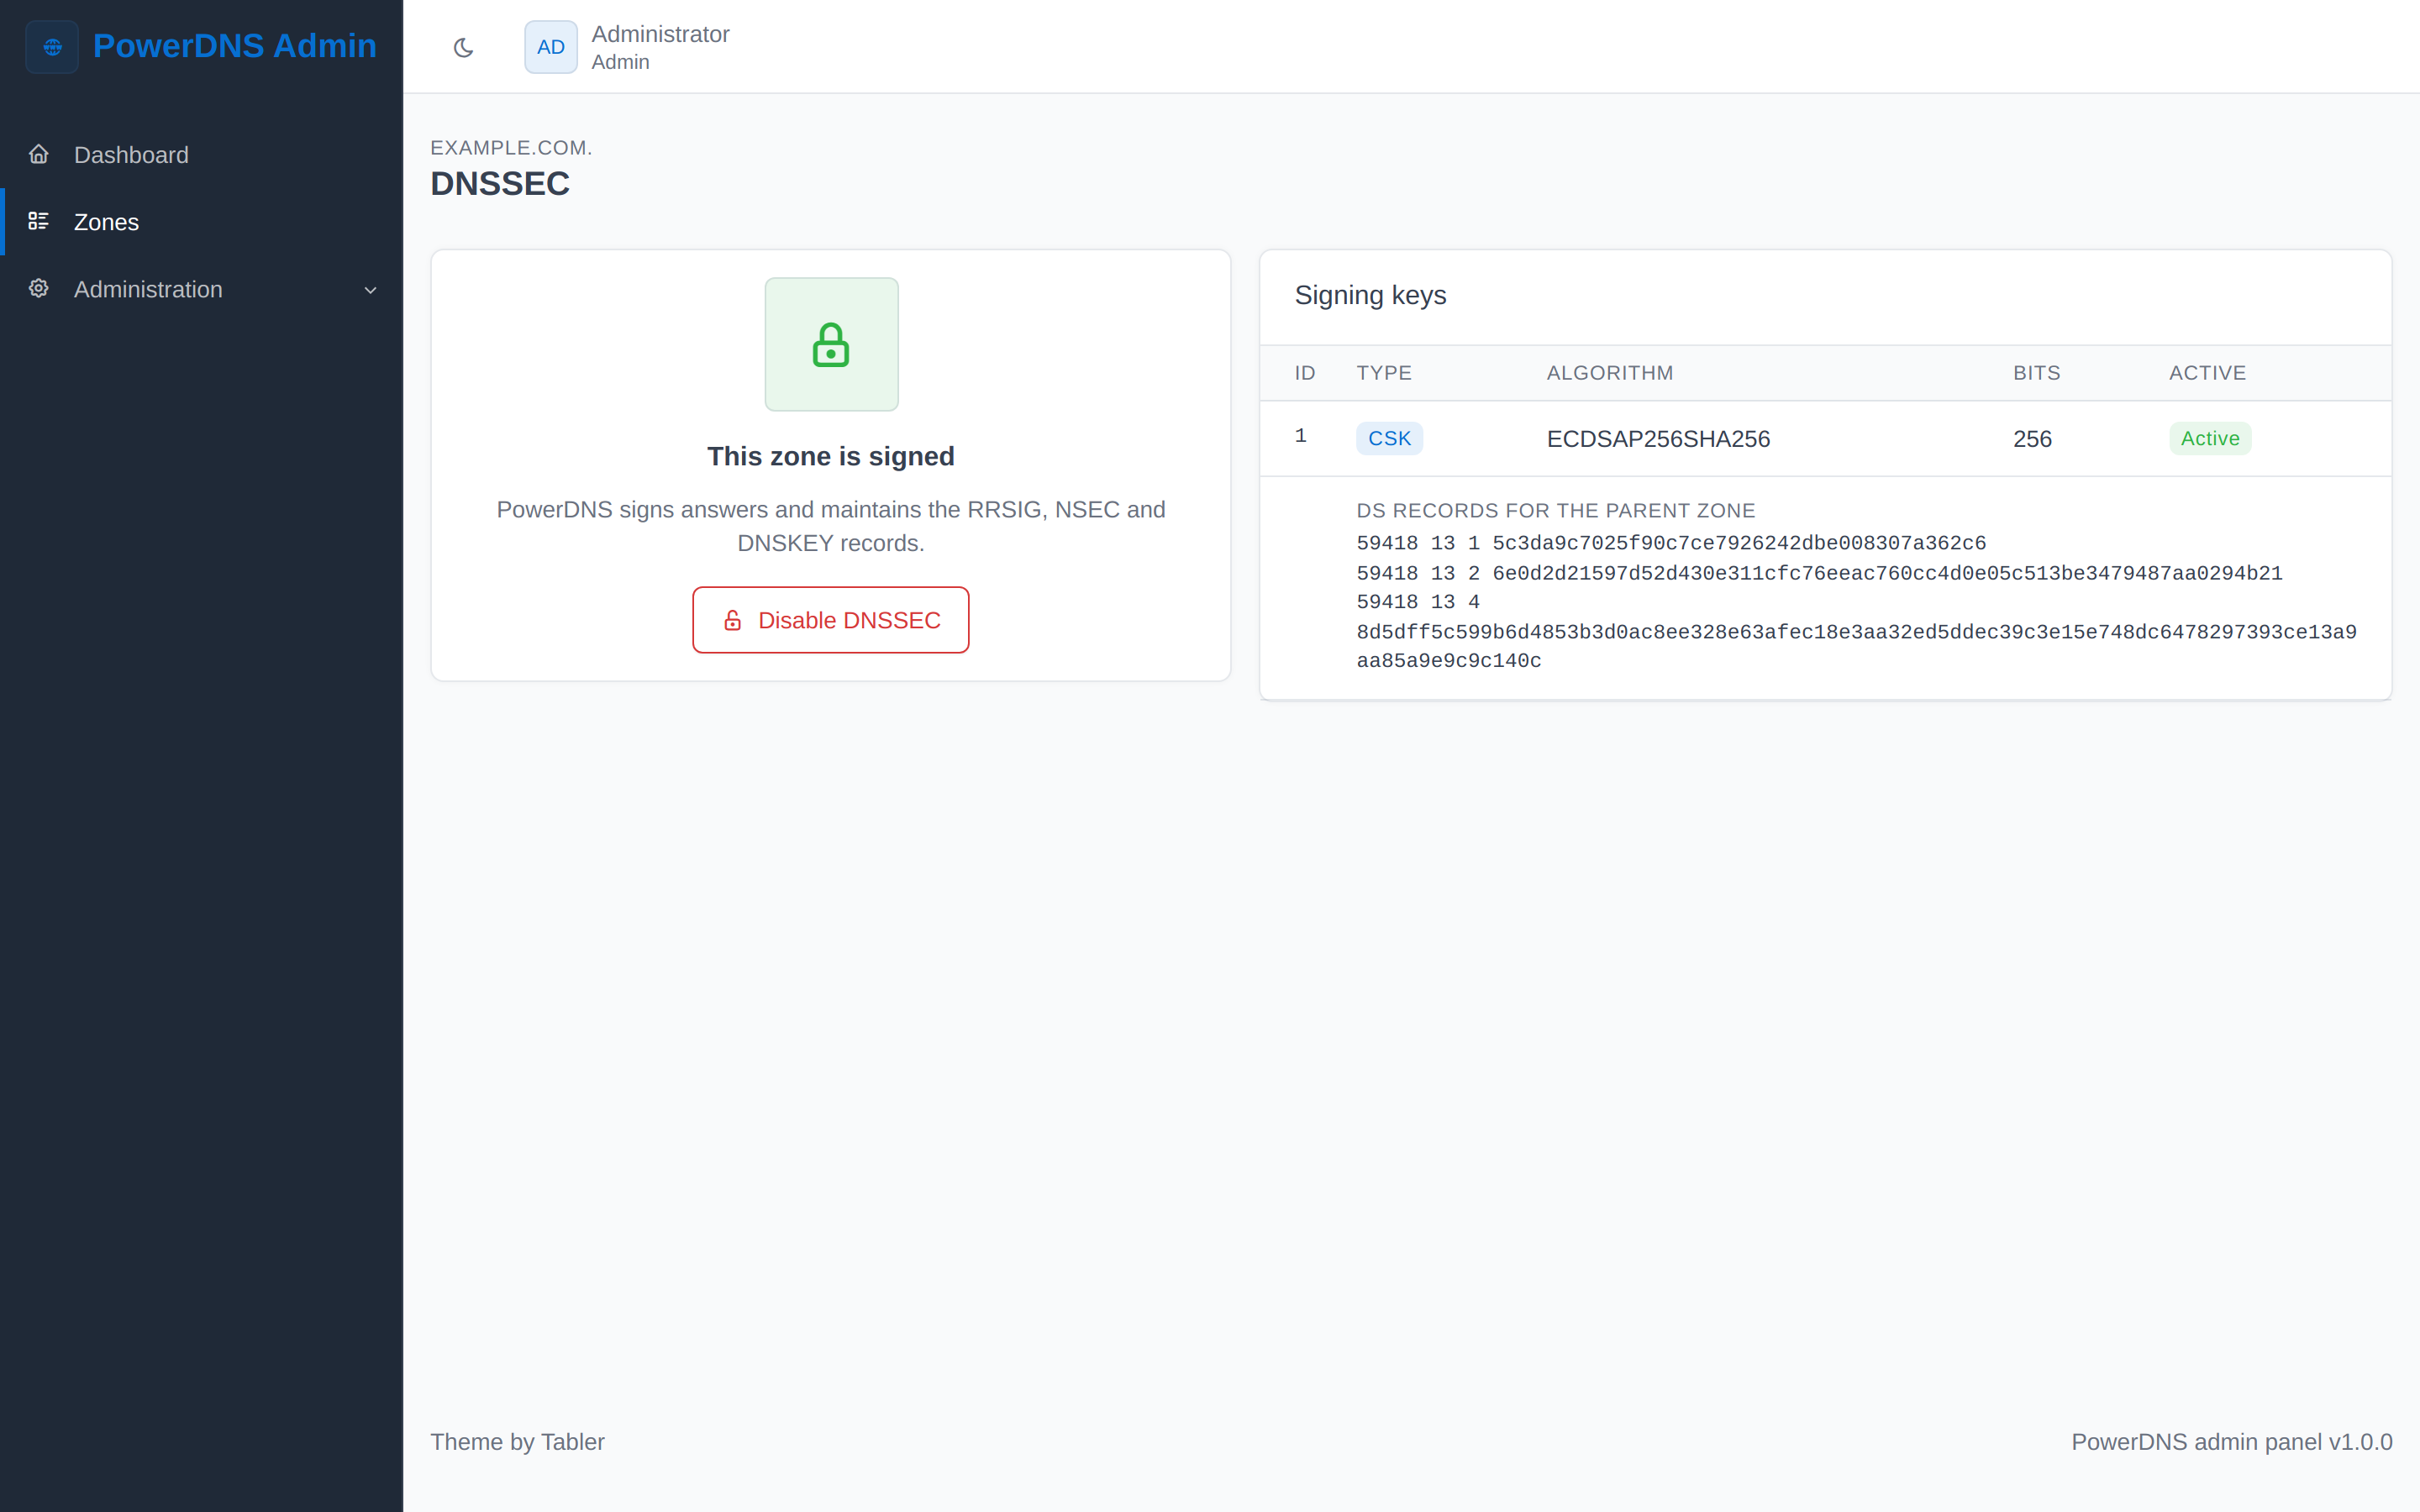Click the Zones list icon

[39, 221]
